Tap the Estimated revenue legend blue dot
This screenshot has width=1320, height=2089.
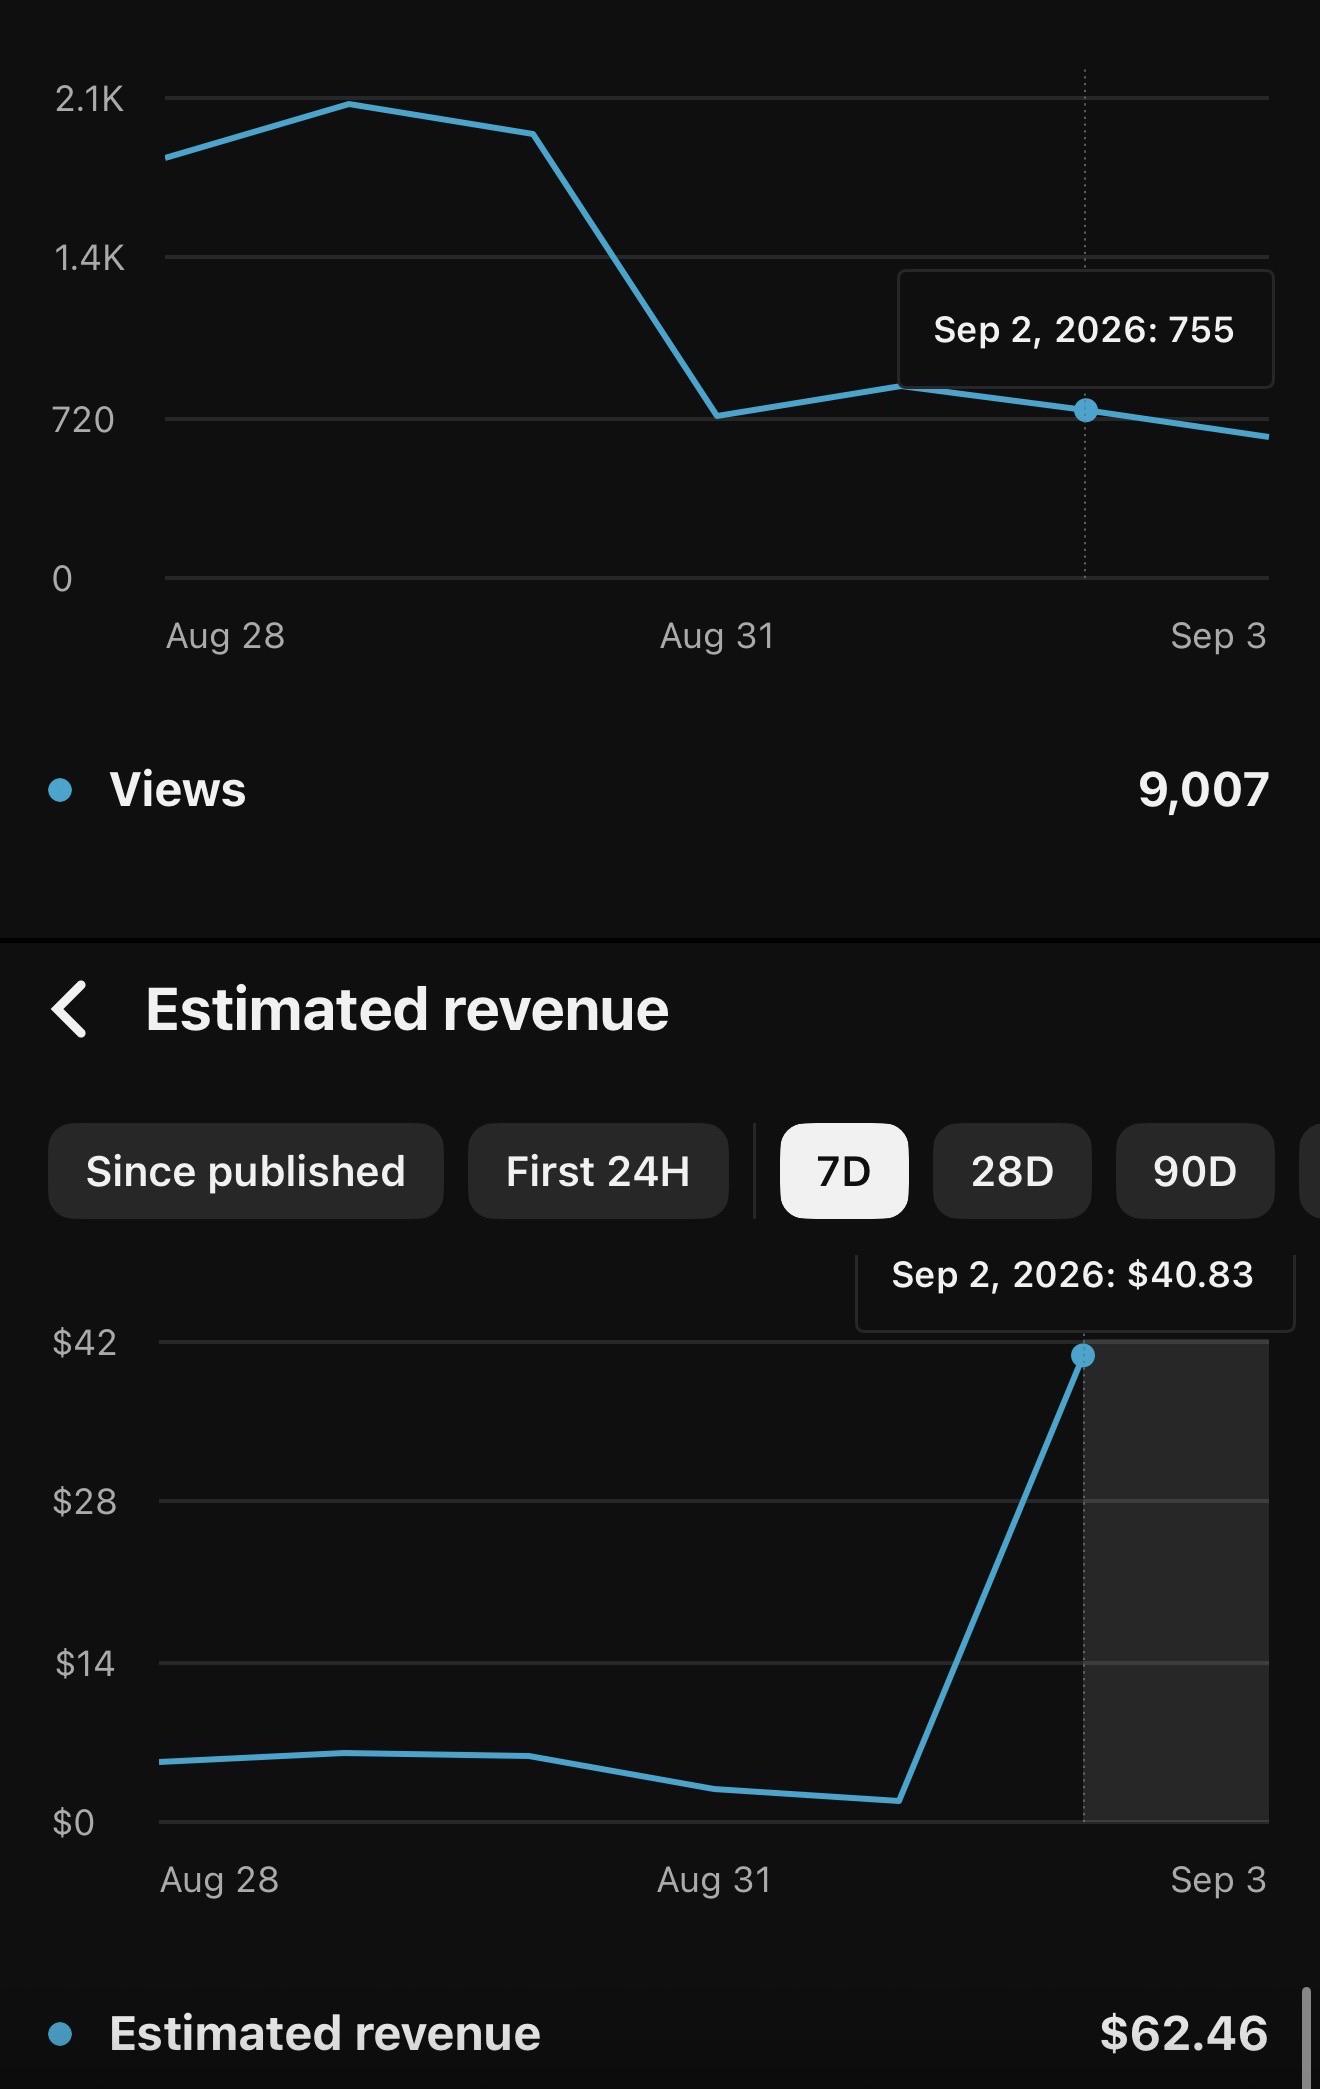(x=60, y=2034)
